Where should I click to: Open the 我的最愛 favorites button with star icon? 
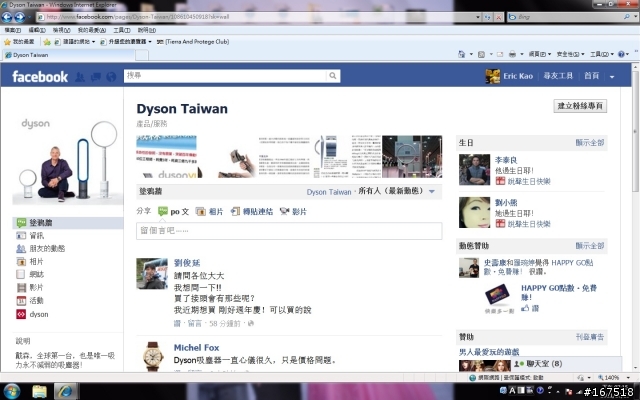click(19, 42)
